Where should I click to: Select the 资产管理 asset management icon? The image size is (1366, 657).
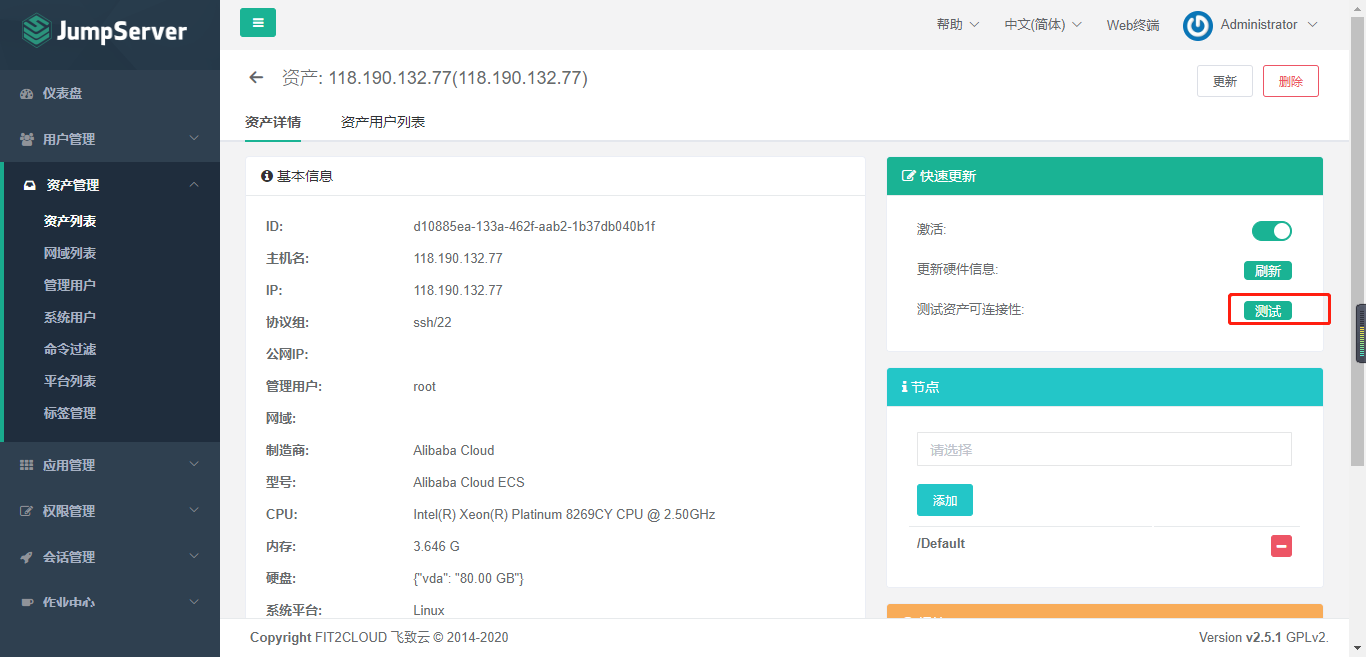click(x=28, y=184)
